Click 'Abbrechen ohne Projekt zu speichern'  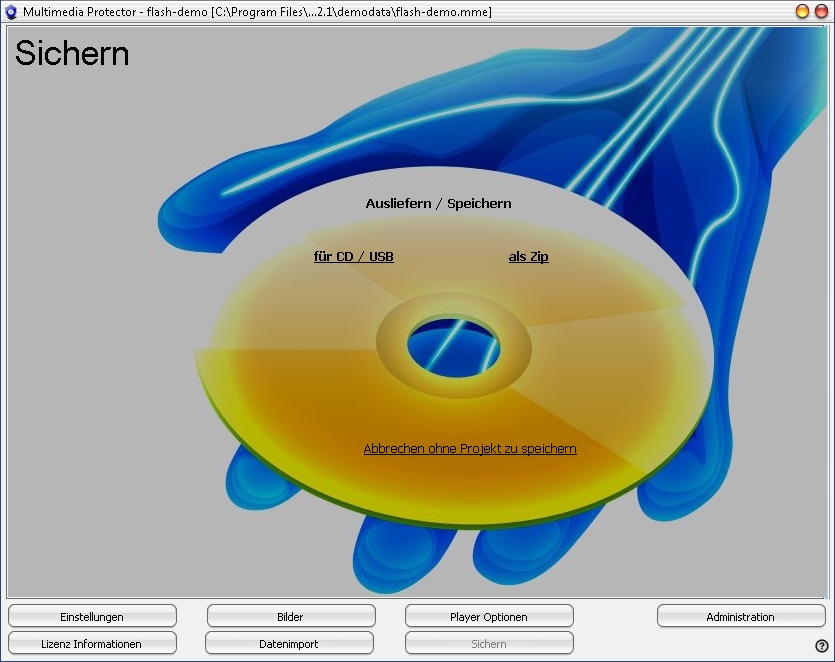coord(470,449)
